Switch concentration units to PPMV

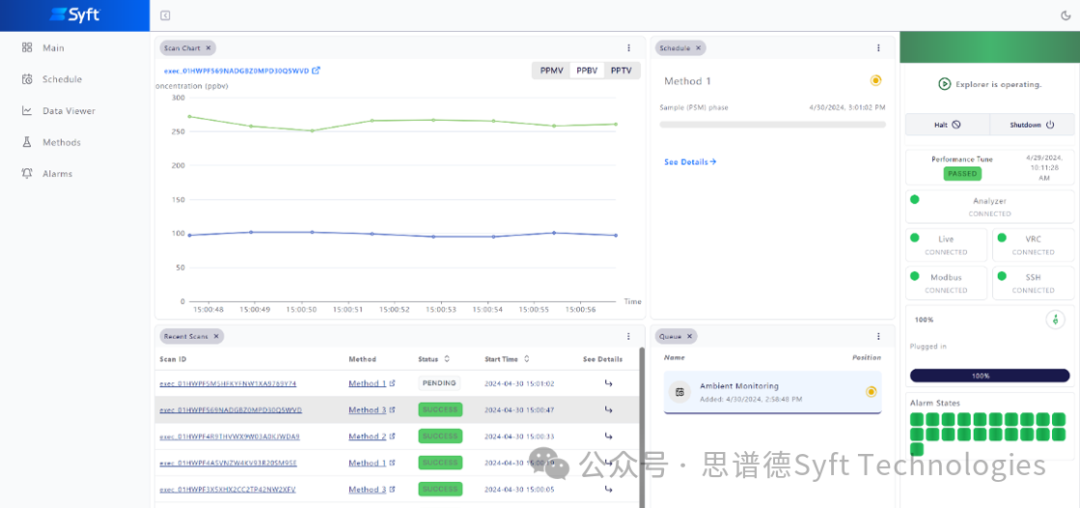tap(551, 70)
